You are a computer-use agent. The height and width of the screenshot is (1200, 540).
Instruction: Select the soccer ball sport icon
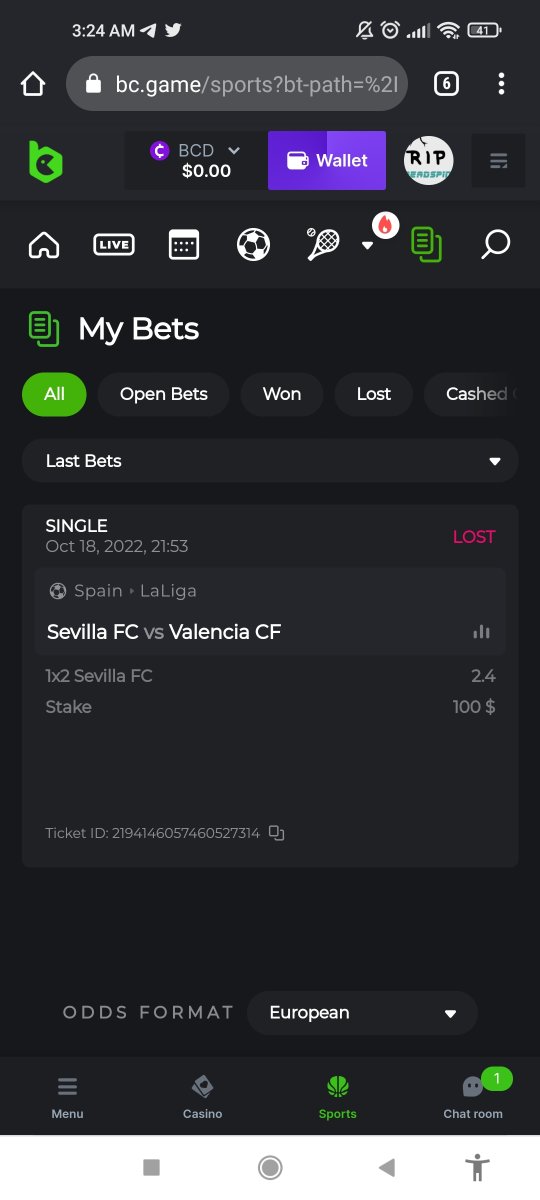coord(254,244)
